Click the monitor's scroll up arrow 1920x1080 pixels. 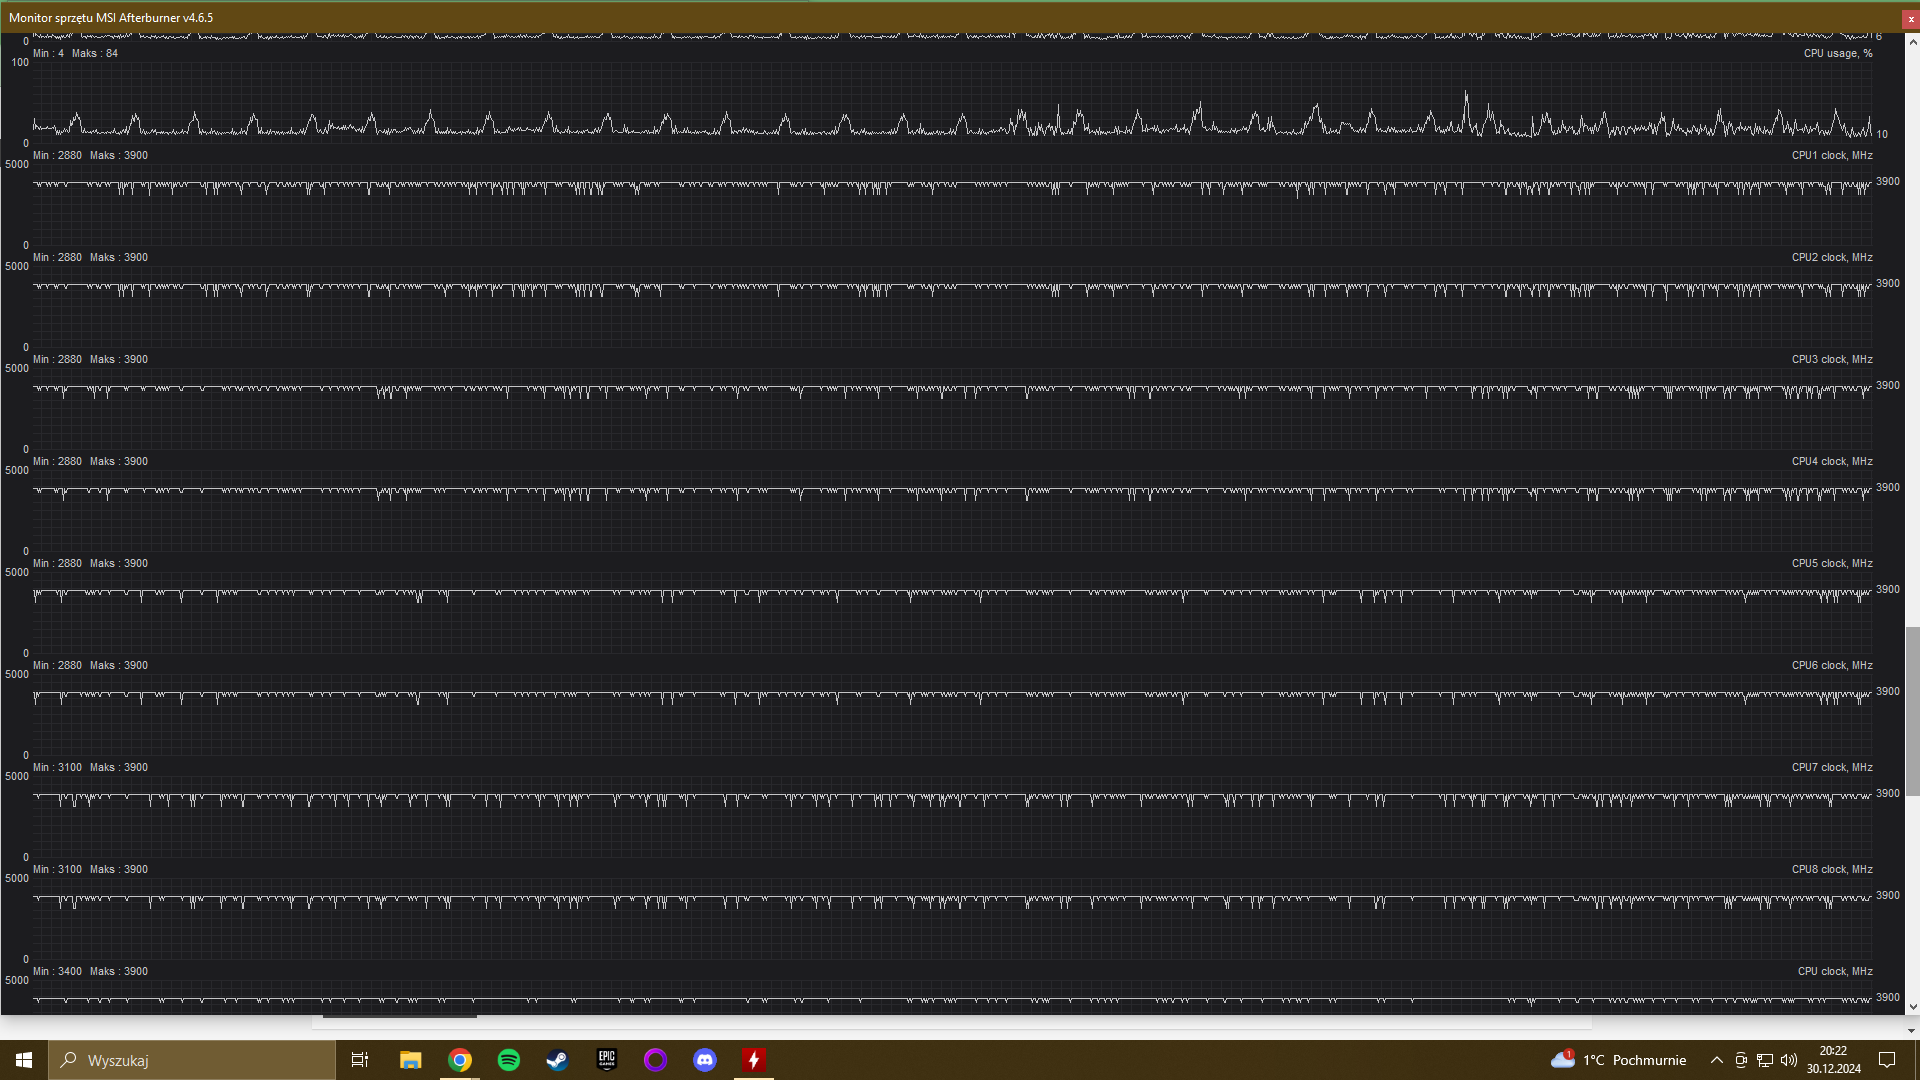[1912, 42]
